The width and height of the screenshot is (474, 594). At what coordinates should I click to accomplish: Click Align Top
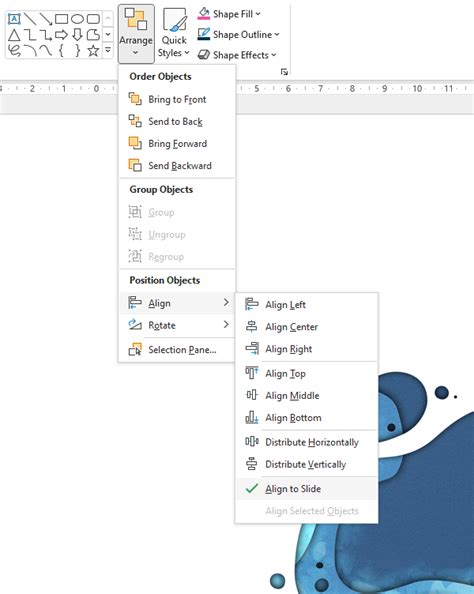tap(307, 374)
